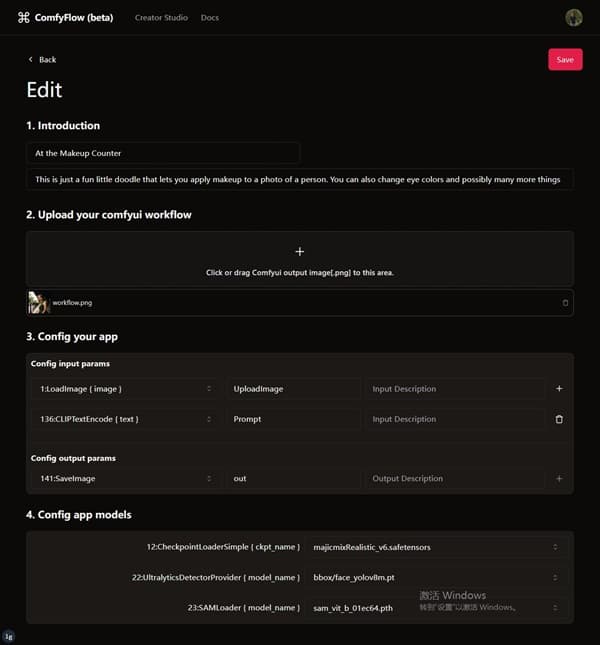Add an output param with the plus icon
The height and width of the screenshot is (645, 600).
click(559, 478)
